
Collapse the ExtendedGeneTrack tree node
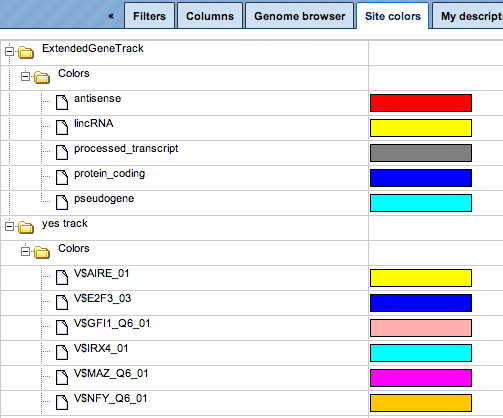(x=9, y=52)
